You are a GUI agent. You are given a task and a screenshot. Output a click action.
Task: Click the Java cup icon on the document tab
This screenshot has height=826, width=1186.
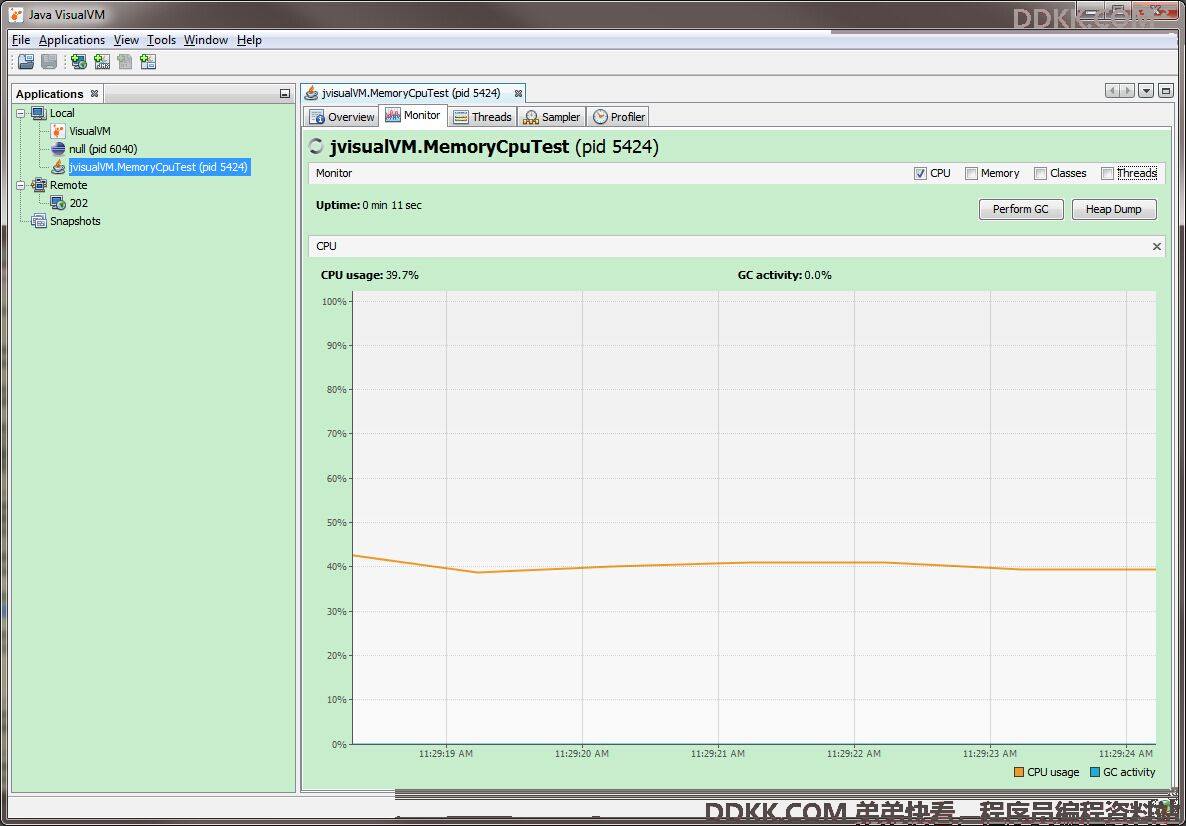pos(311,93)
